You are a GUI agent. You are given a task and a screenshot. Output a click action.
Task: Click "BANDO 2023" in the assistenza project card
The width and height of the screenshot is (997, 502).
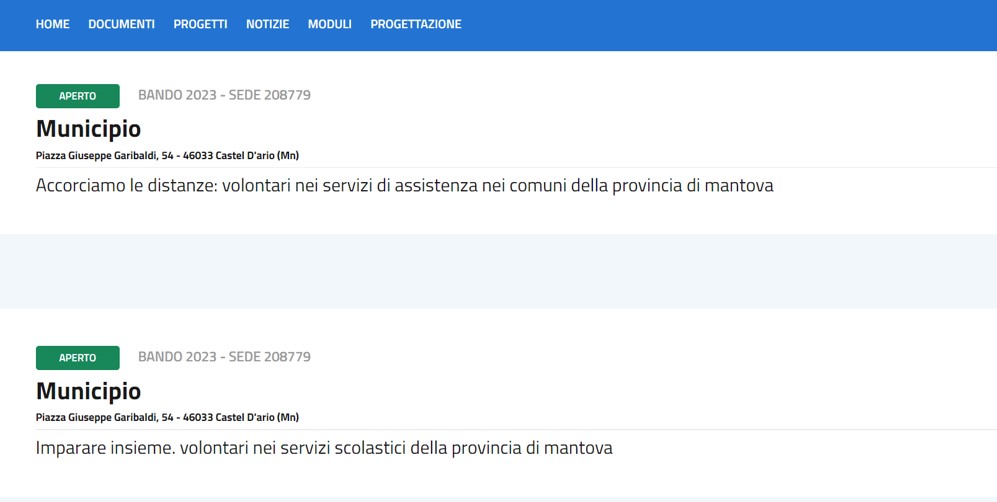pos(175,96)
